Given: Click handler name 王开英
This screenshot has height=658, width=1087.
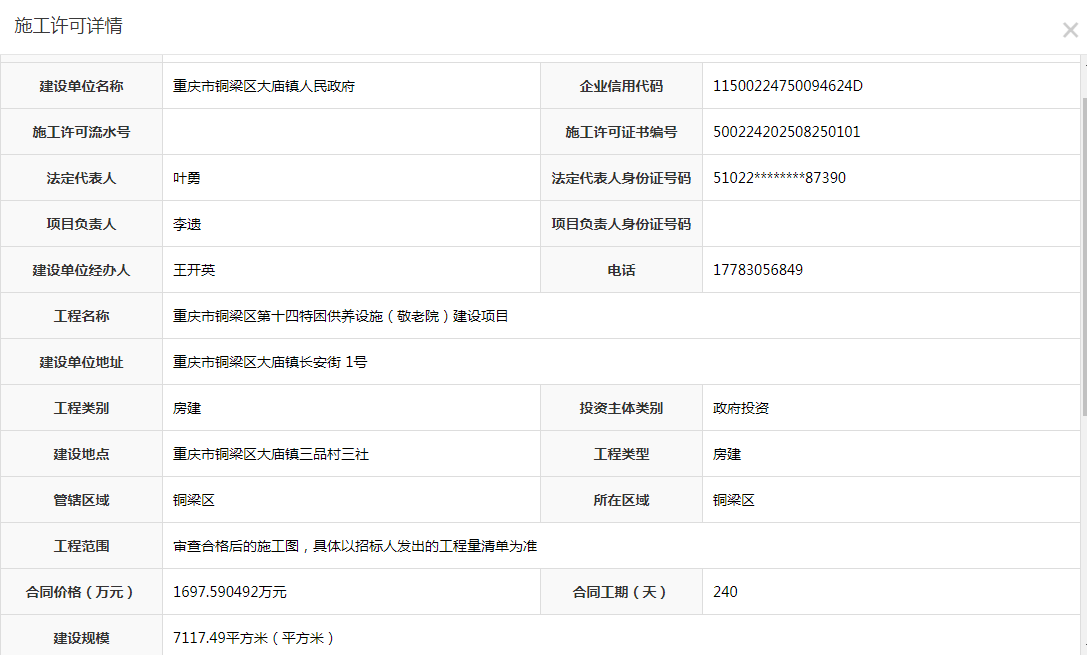Looking at the screenshot, I should [x=194, y=270].
